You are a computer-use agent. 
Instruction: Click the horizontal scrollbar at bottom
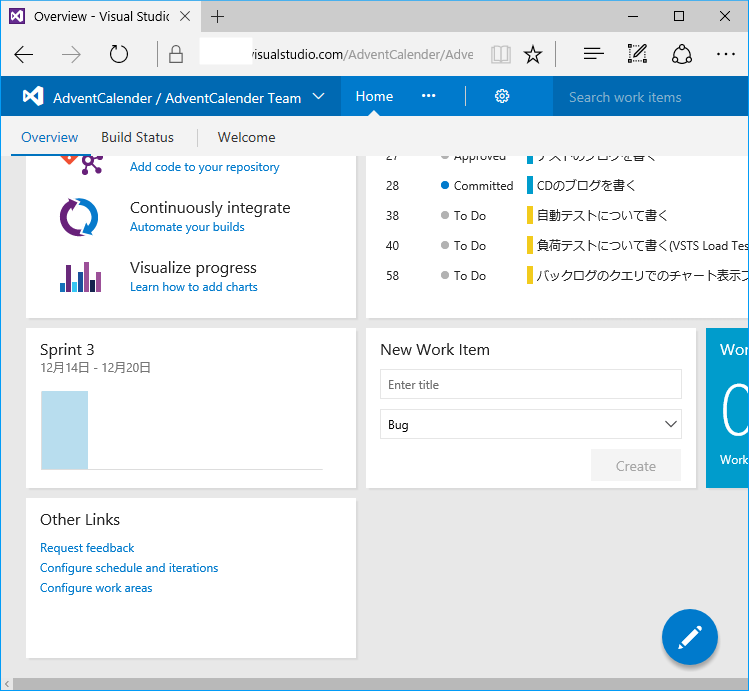pos(381,684)
